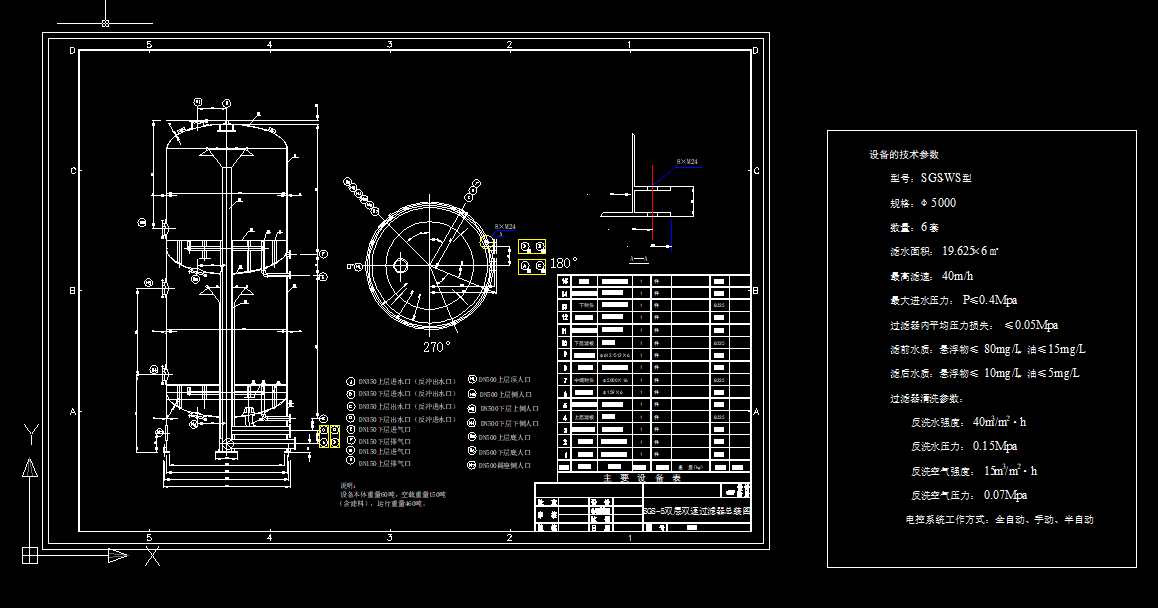1158x608 pixels.
Task: Click the drawing title SGS-5 in title block
Action: 696,510
